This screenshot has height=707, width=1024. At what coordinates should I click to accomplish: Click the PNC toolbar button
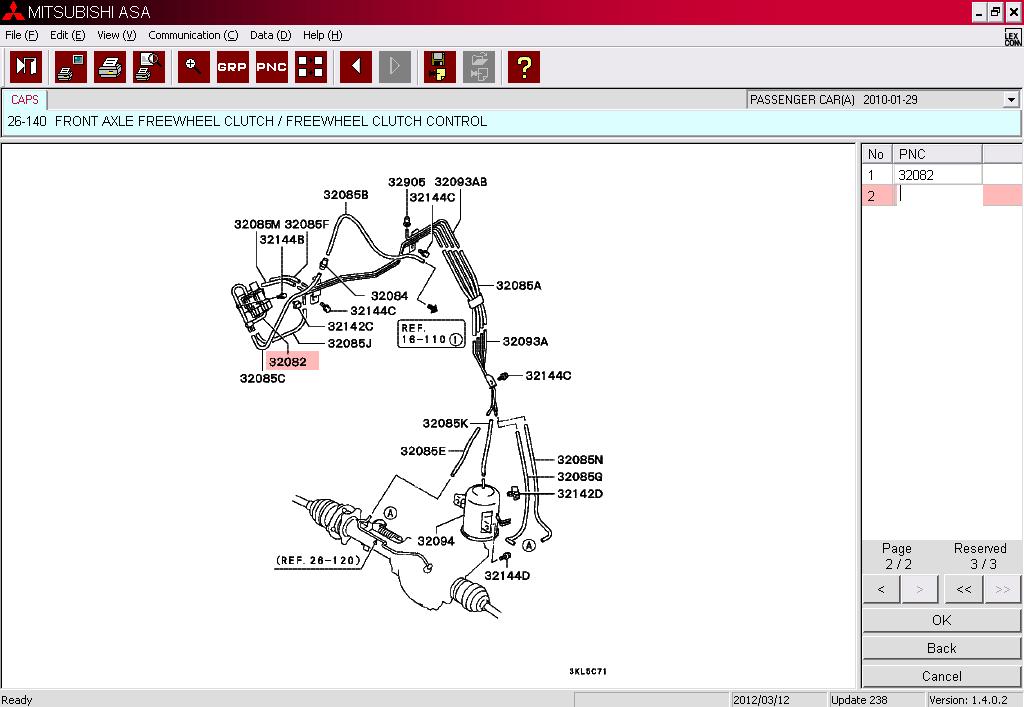coord(271,67)
